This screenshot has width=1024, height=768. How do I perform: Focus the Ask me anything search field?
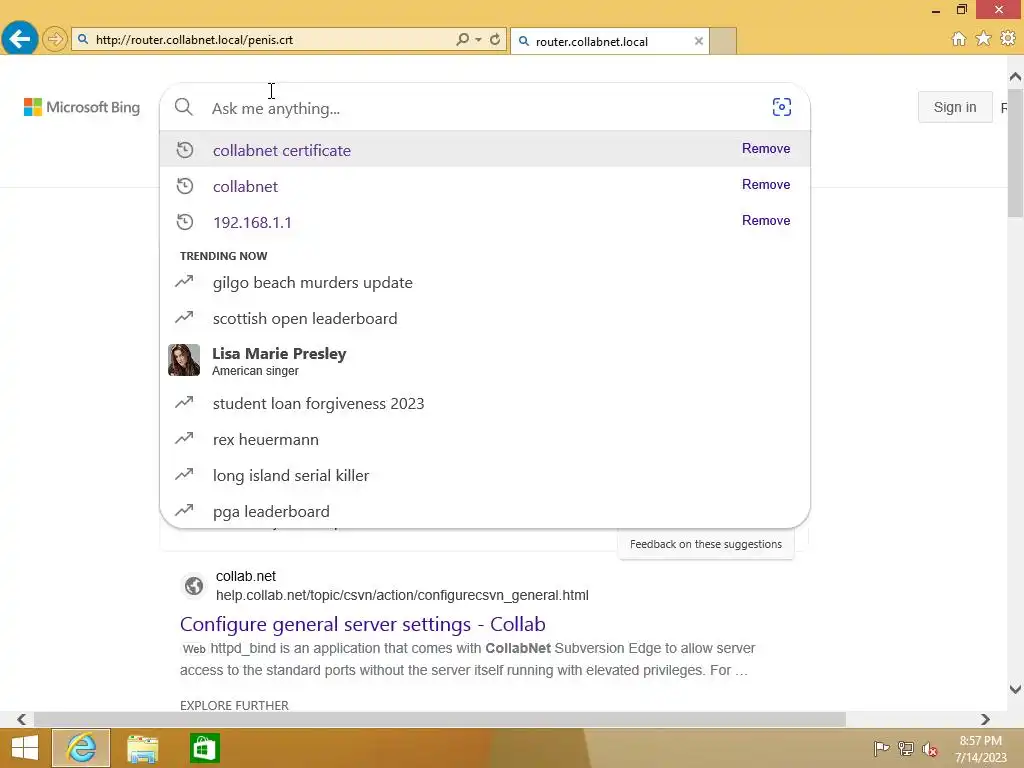click(x=483, y=108)
